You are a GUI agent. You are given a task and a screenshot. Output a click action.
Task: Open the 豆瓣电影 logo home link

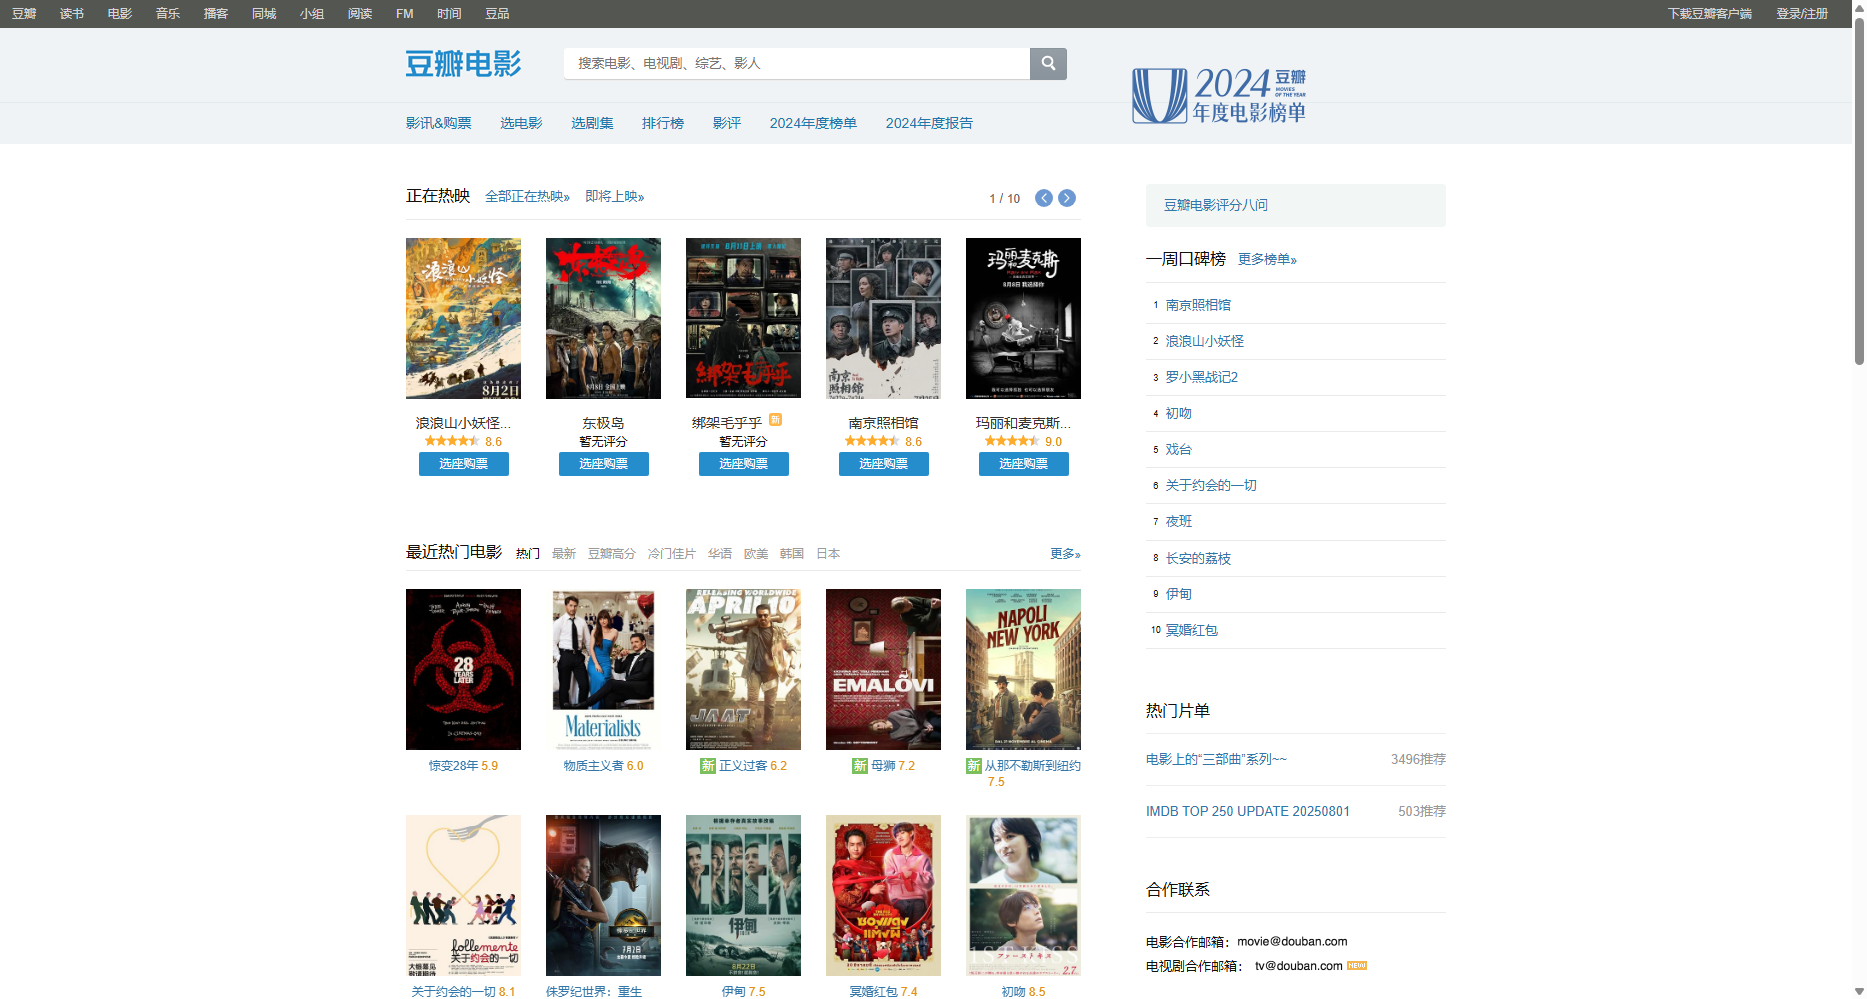[463, 64]
